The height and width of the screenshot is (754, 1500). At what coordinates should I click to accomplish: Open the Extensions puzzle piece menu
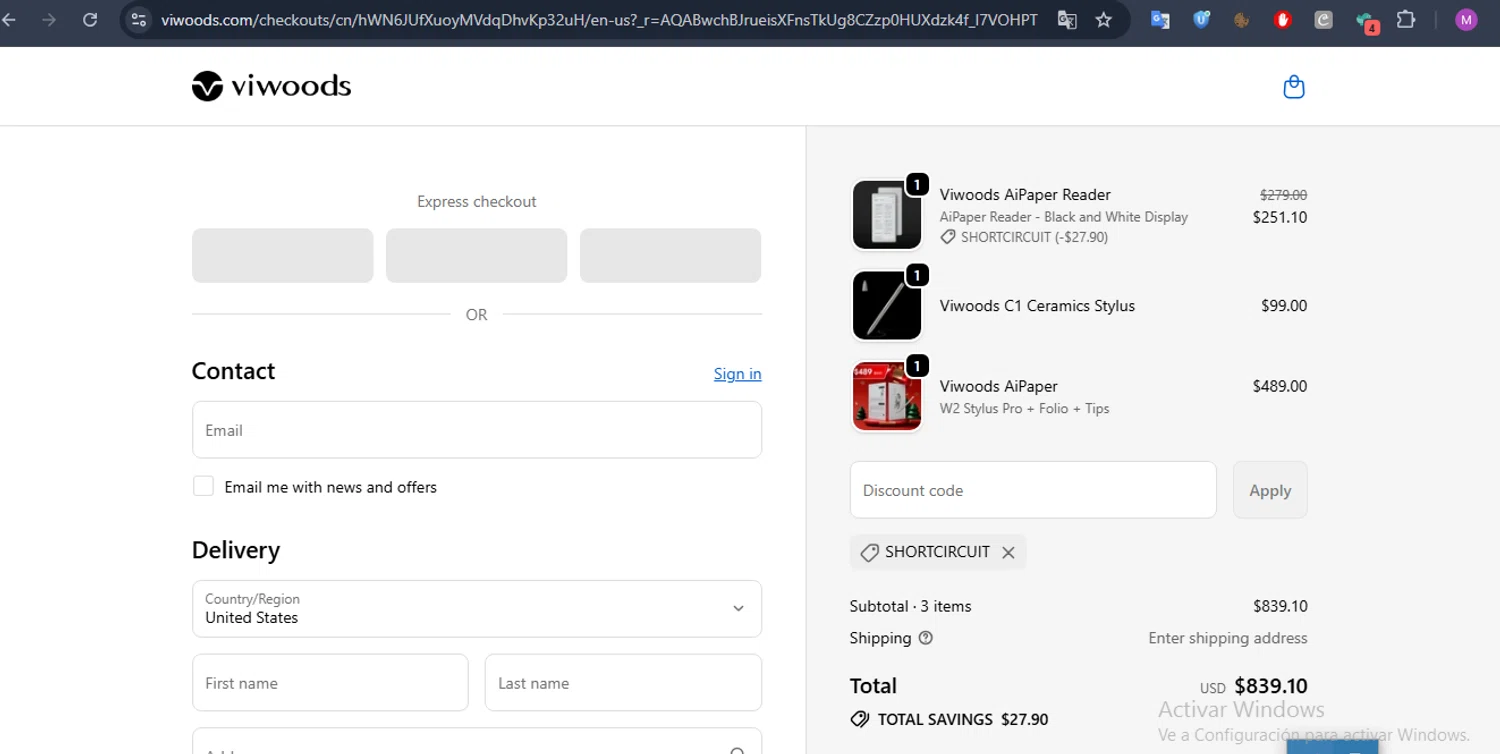tap(1406, 19)
